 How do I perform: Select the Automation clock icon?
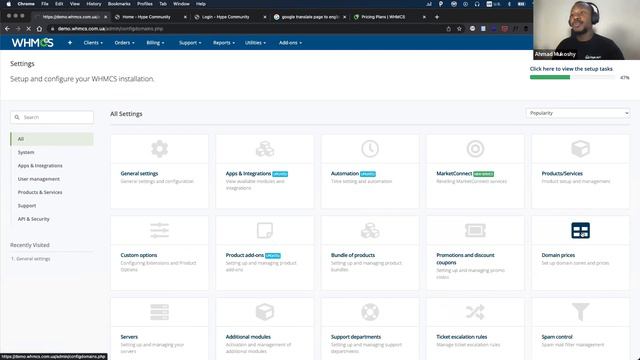370,149
